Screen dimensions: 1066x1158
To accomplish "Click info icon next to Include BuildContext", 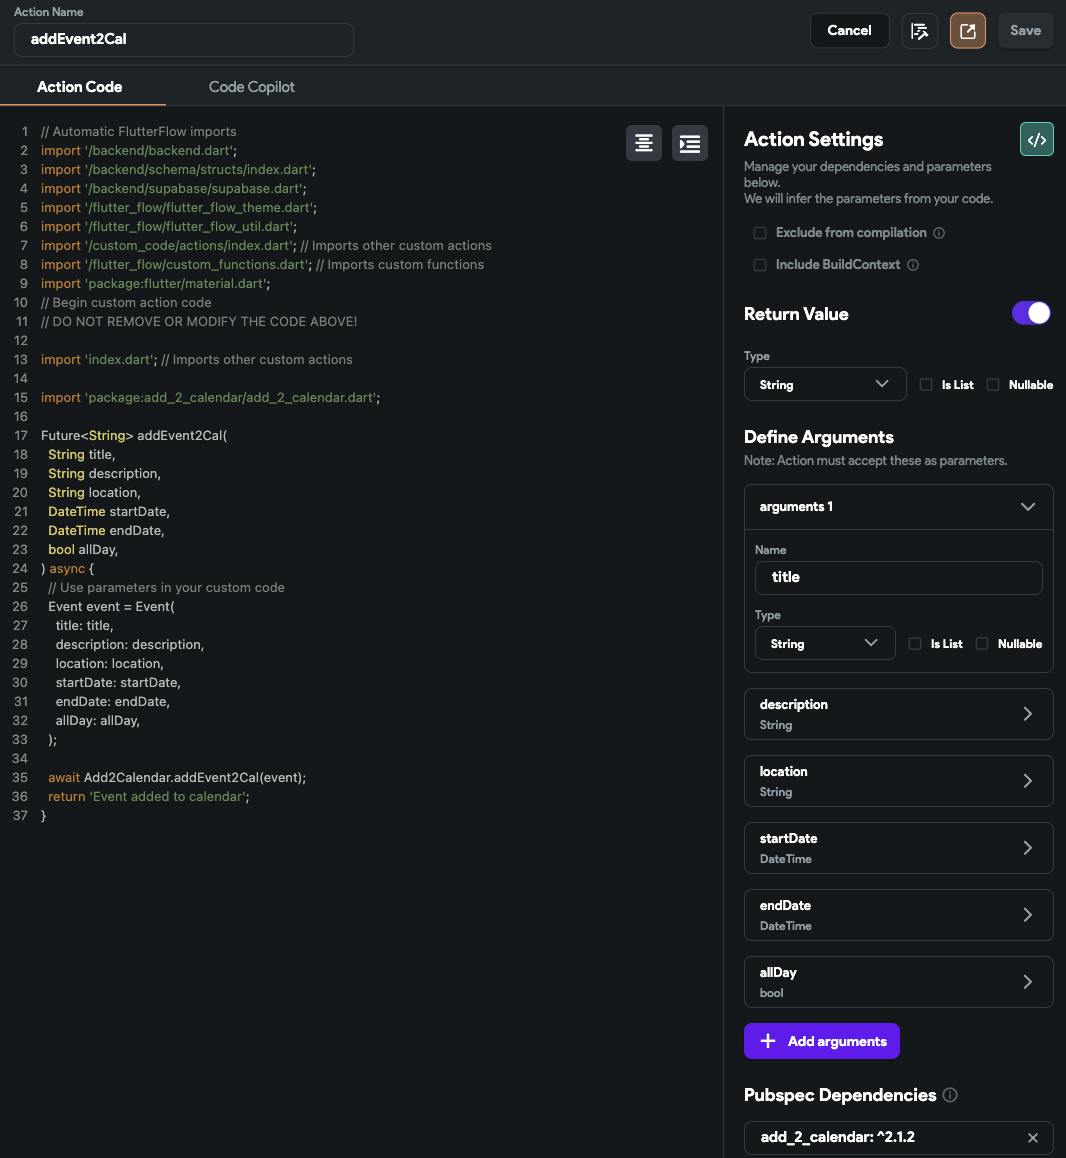I will click(913, 265).
